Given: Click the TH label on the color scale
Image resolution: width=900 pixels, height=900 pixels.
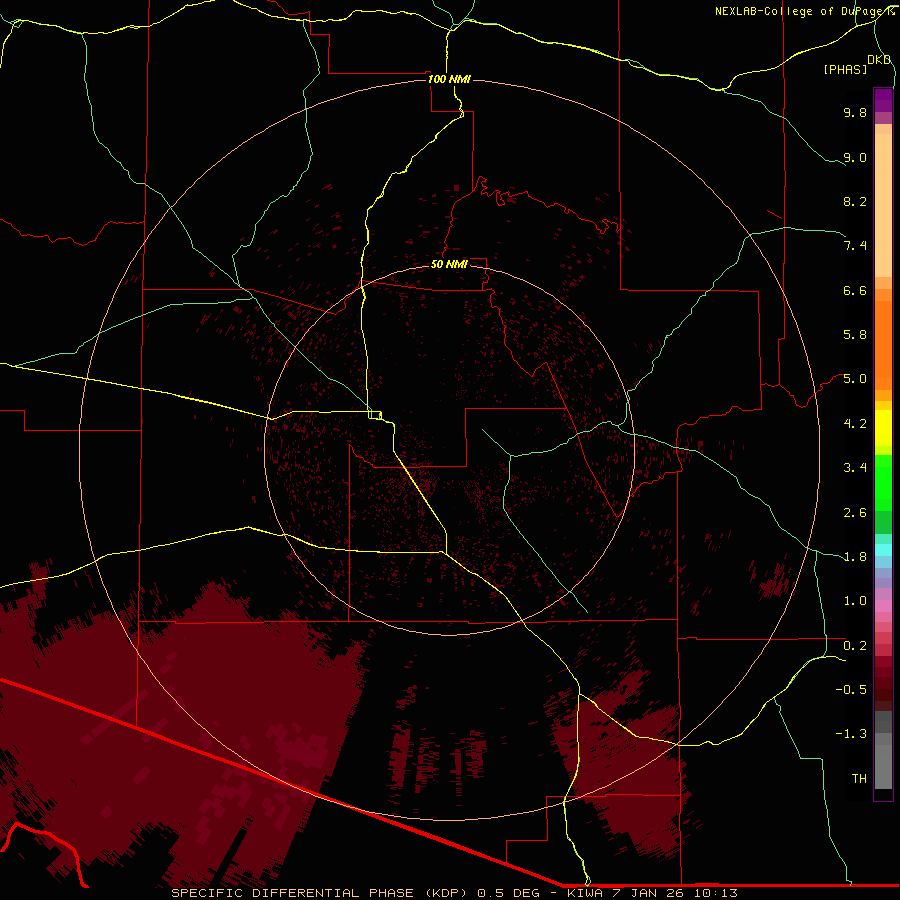Looking at the screenshot, I should (859, 779).
